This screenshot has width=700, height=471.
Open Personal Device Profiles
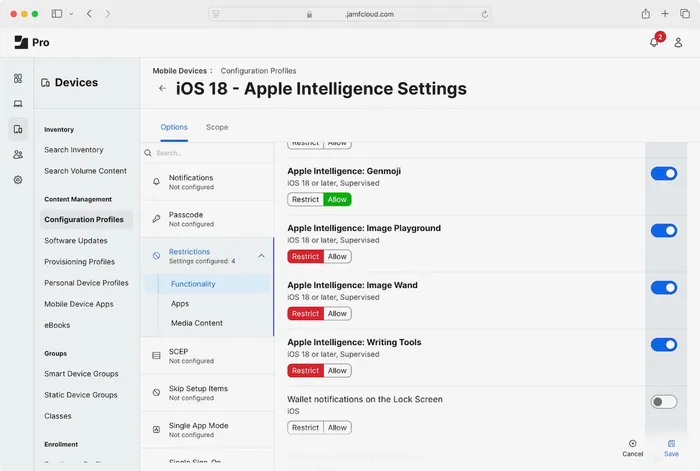86,283
